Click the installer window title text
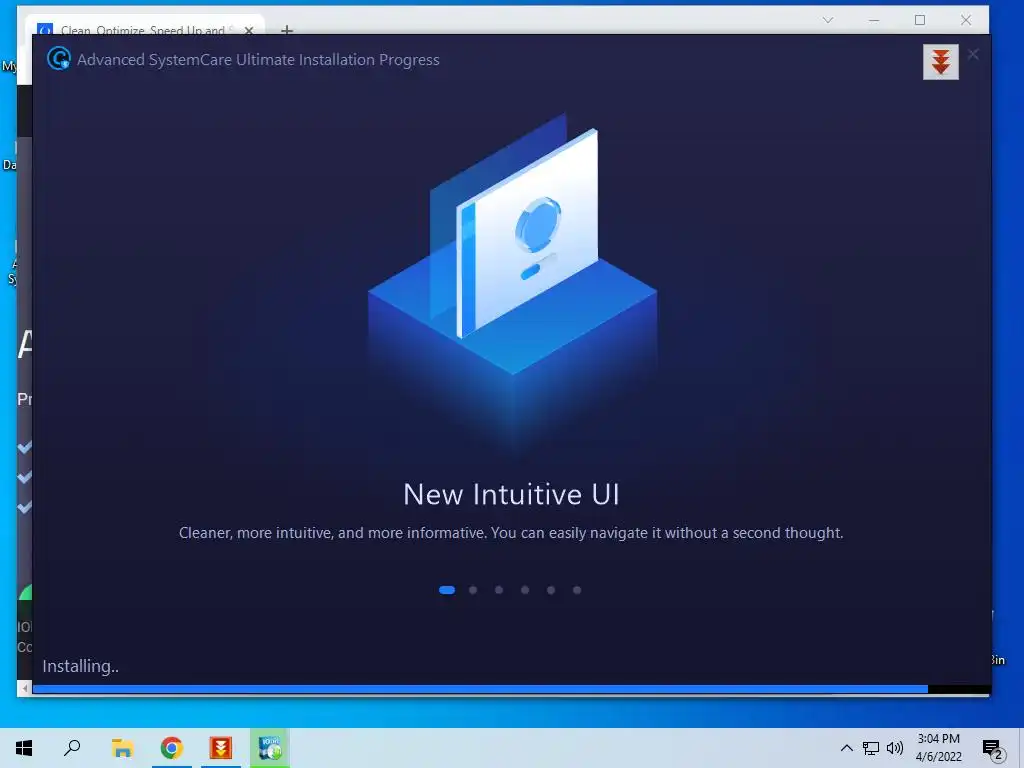 (258, 59)
